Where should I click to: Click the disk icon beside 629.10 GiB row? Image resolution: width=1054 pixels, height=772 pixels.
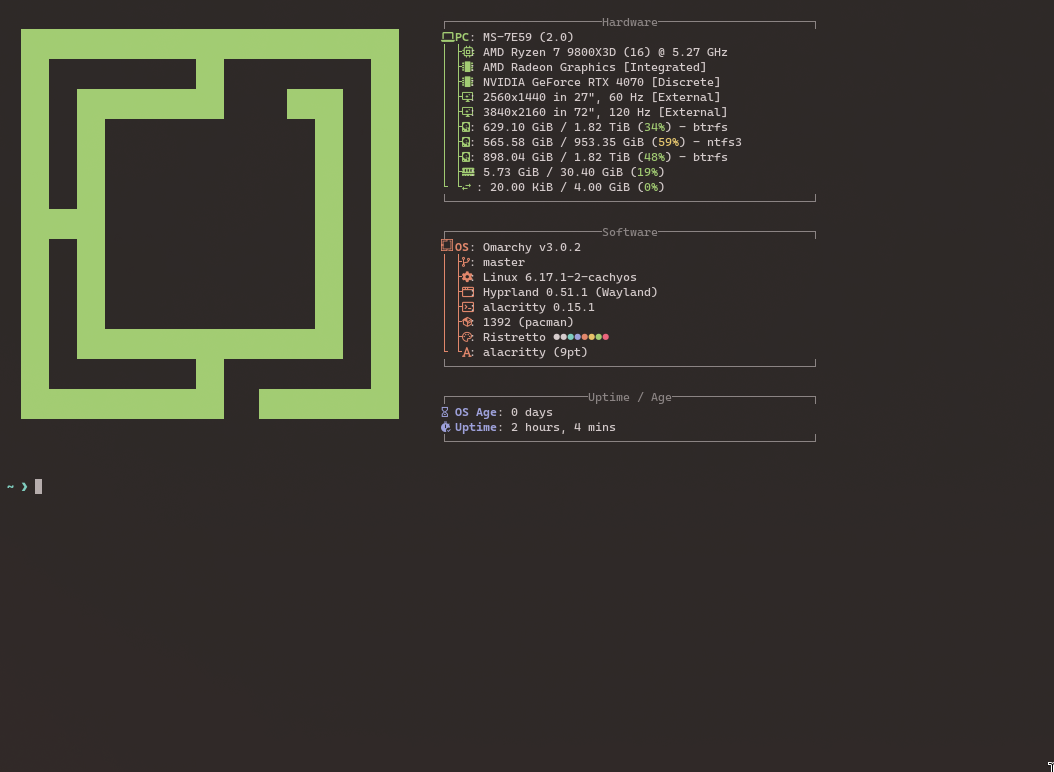466,127
